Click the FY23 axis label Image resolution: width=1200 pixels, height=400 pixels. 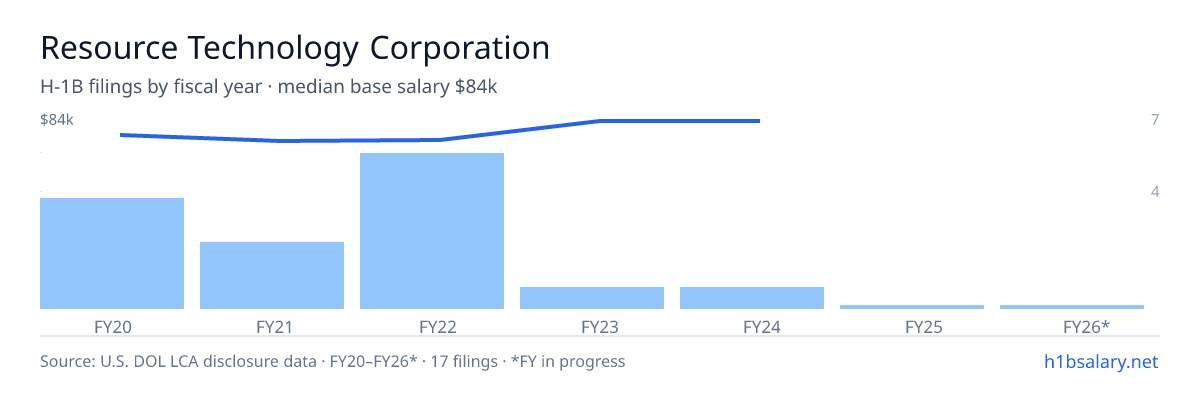[592, 326]
